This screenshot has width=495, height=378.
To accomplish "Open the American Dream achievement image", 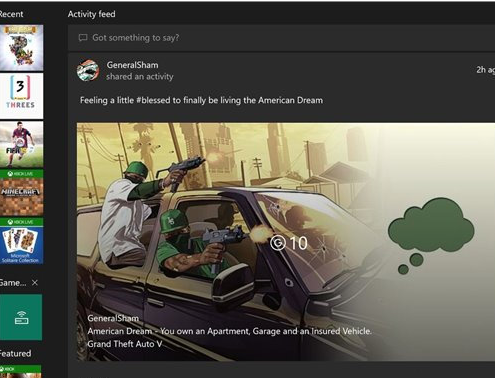I will tap(286, 242).
